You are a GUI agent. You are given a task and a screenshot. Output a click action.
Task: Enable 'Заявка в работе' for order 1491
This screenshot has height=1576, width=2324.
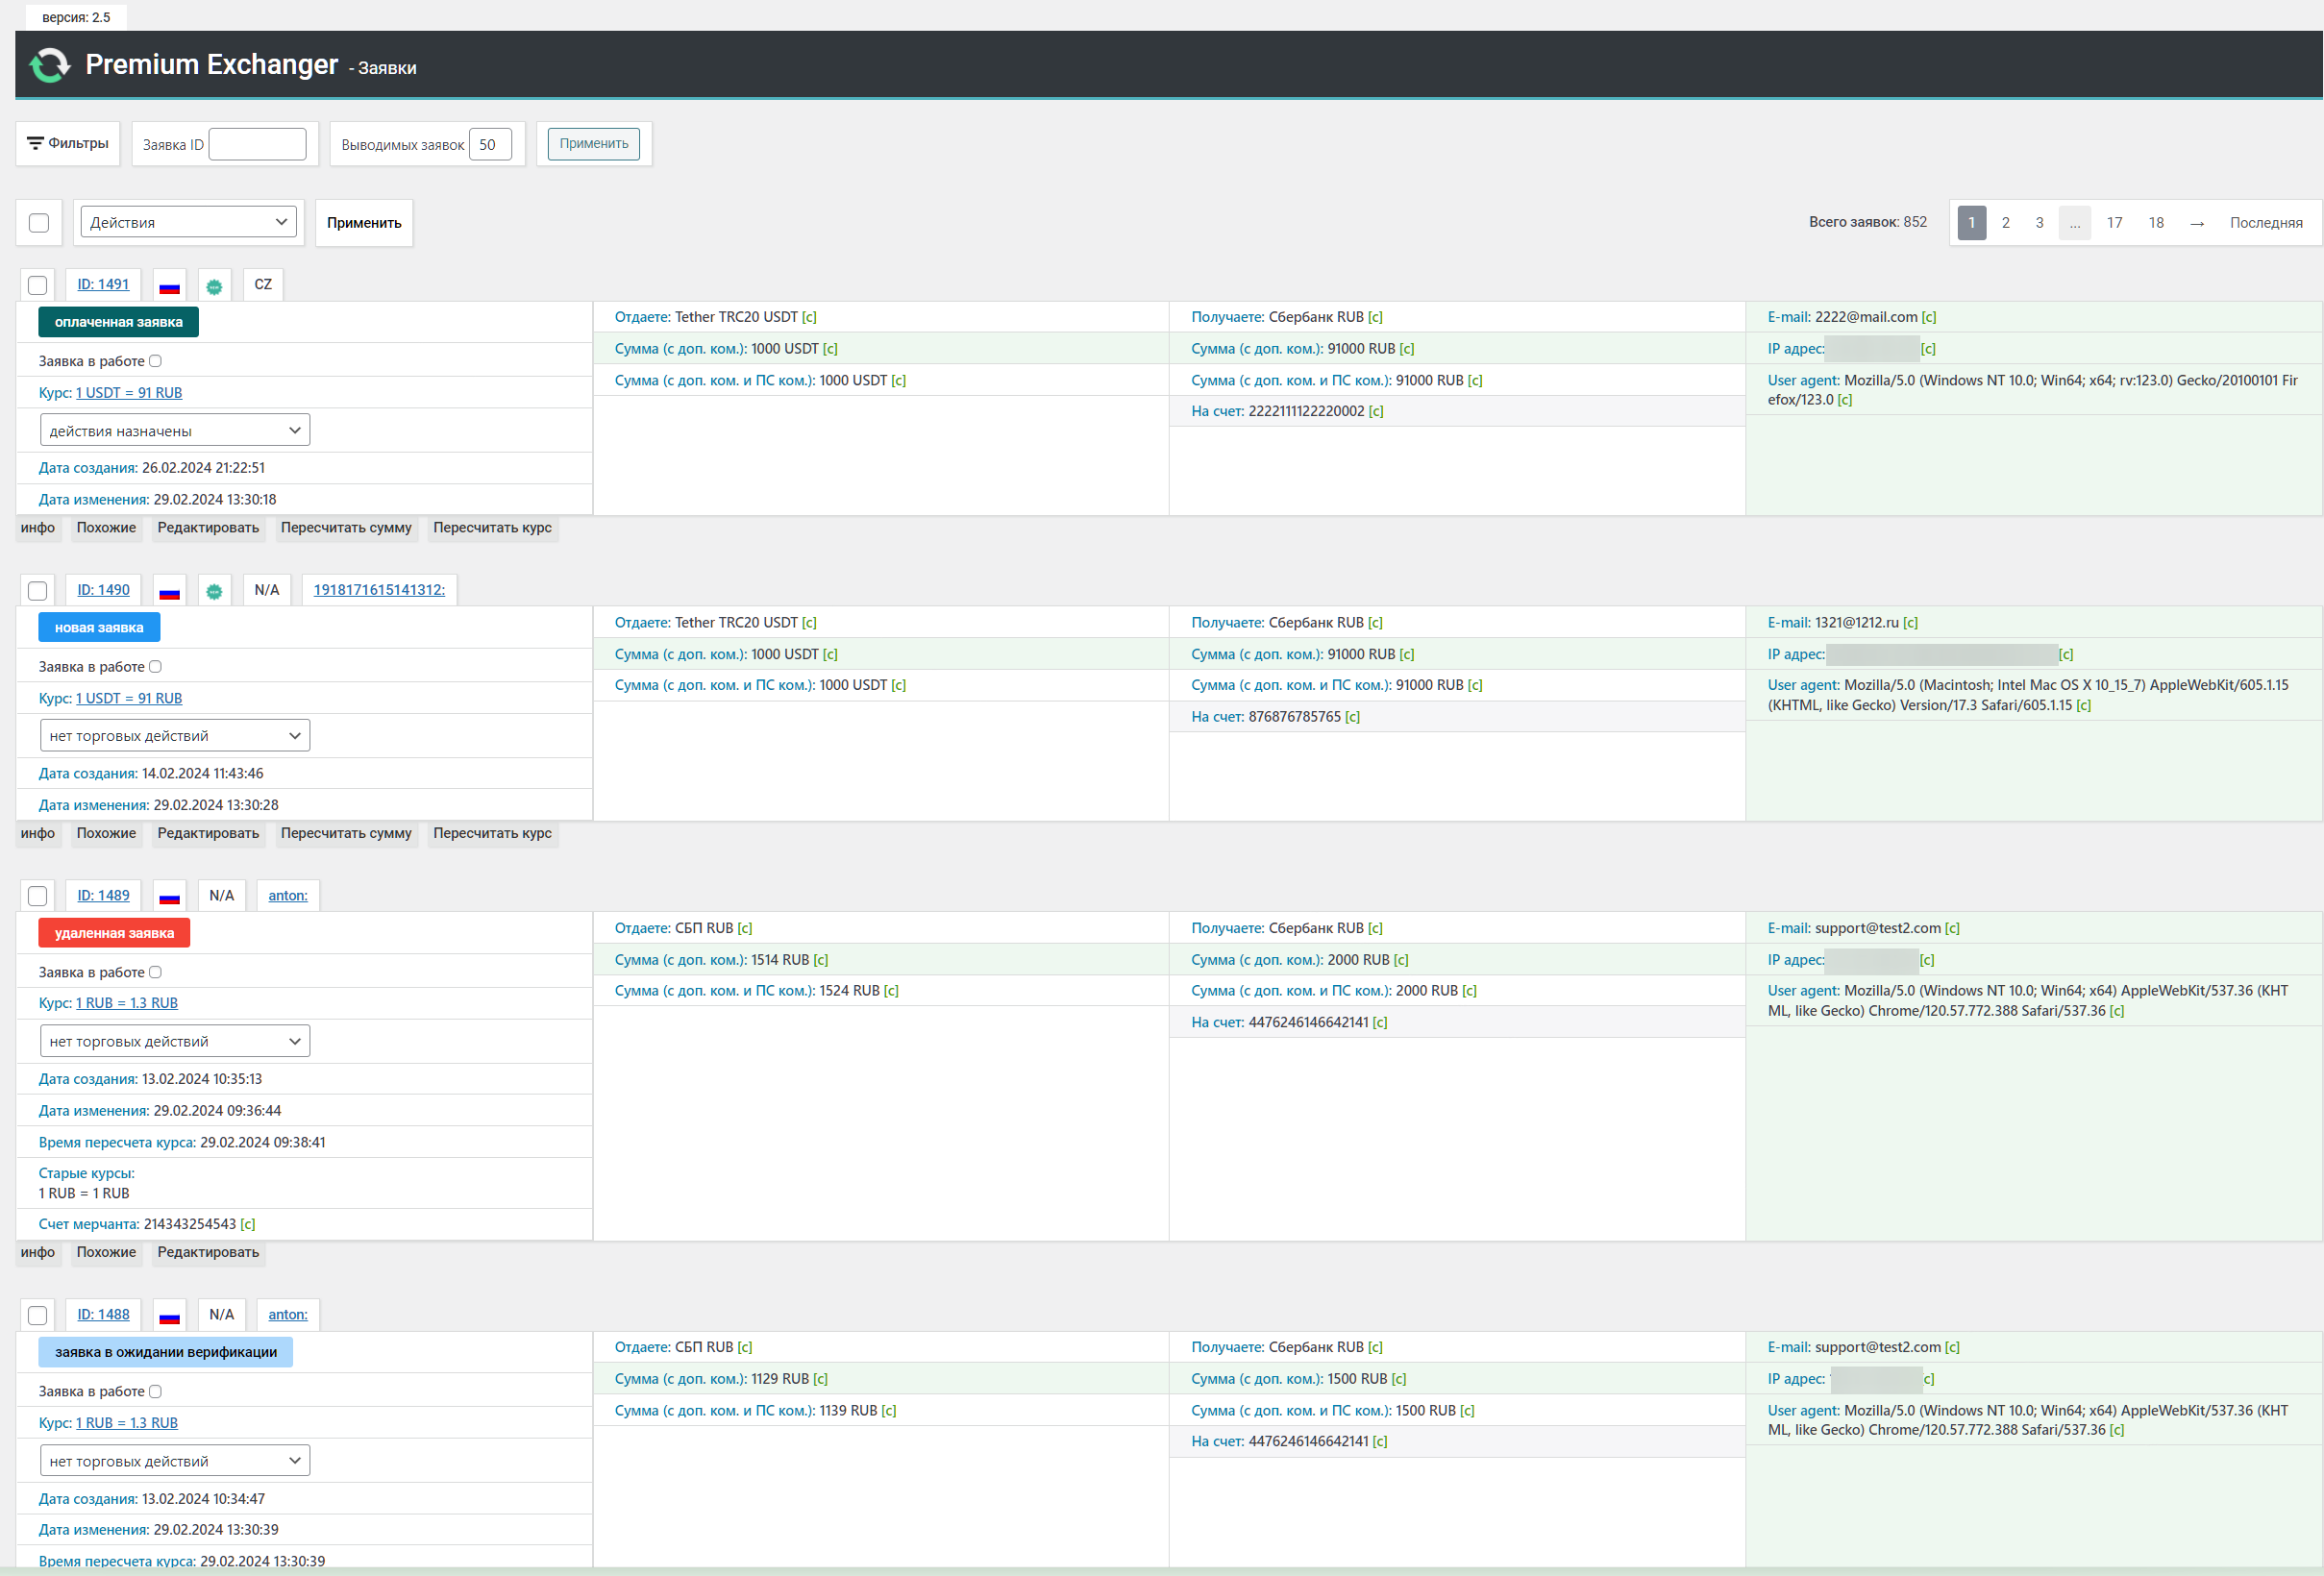click(155, 361)
